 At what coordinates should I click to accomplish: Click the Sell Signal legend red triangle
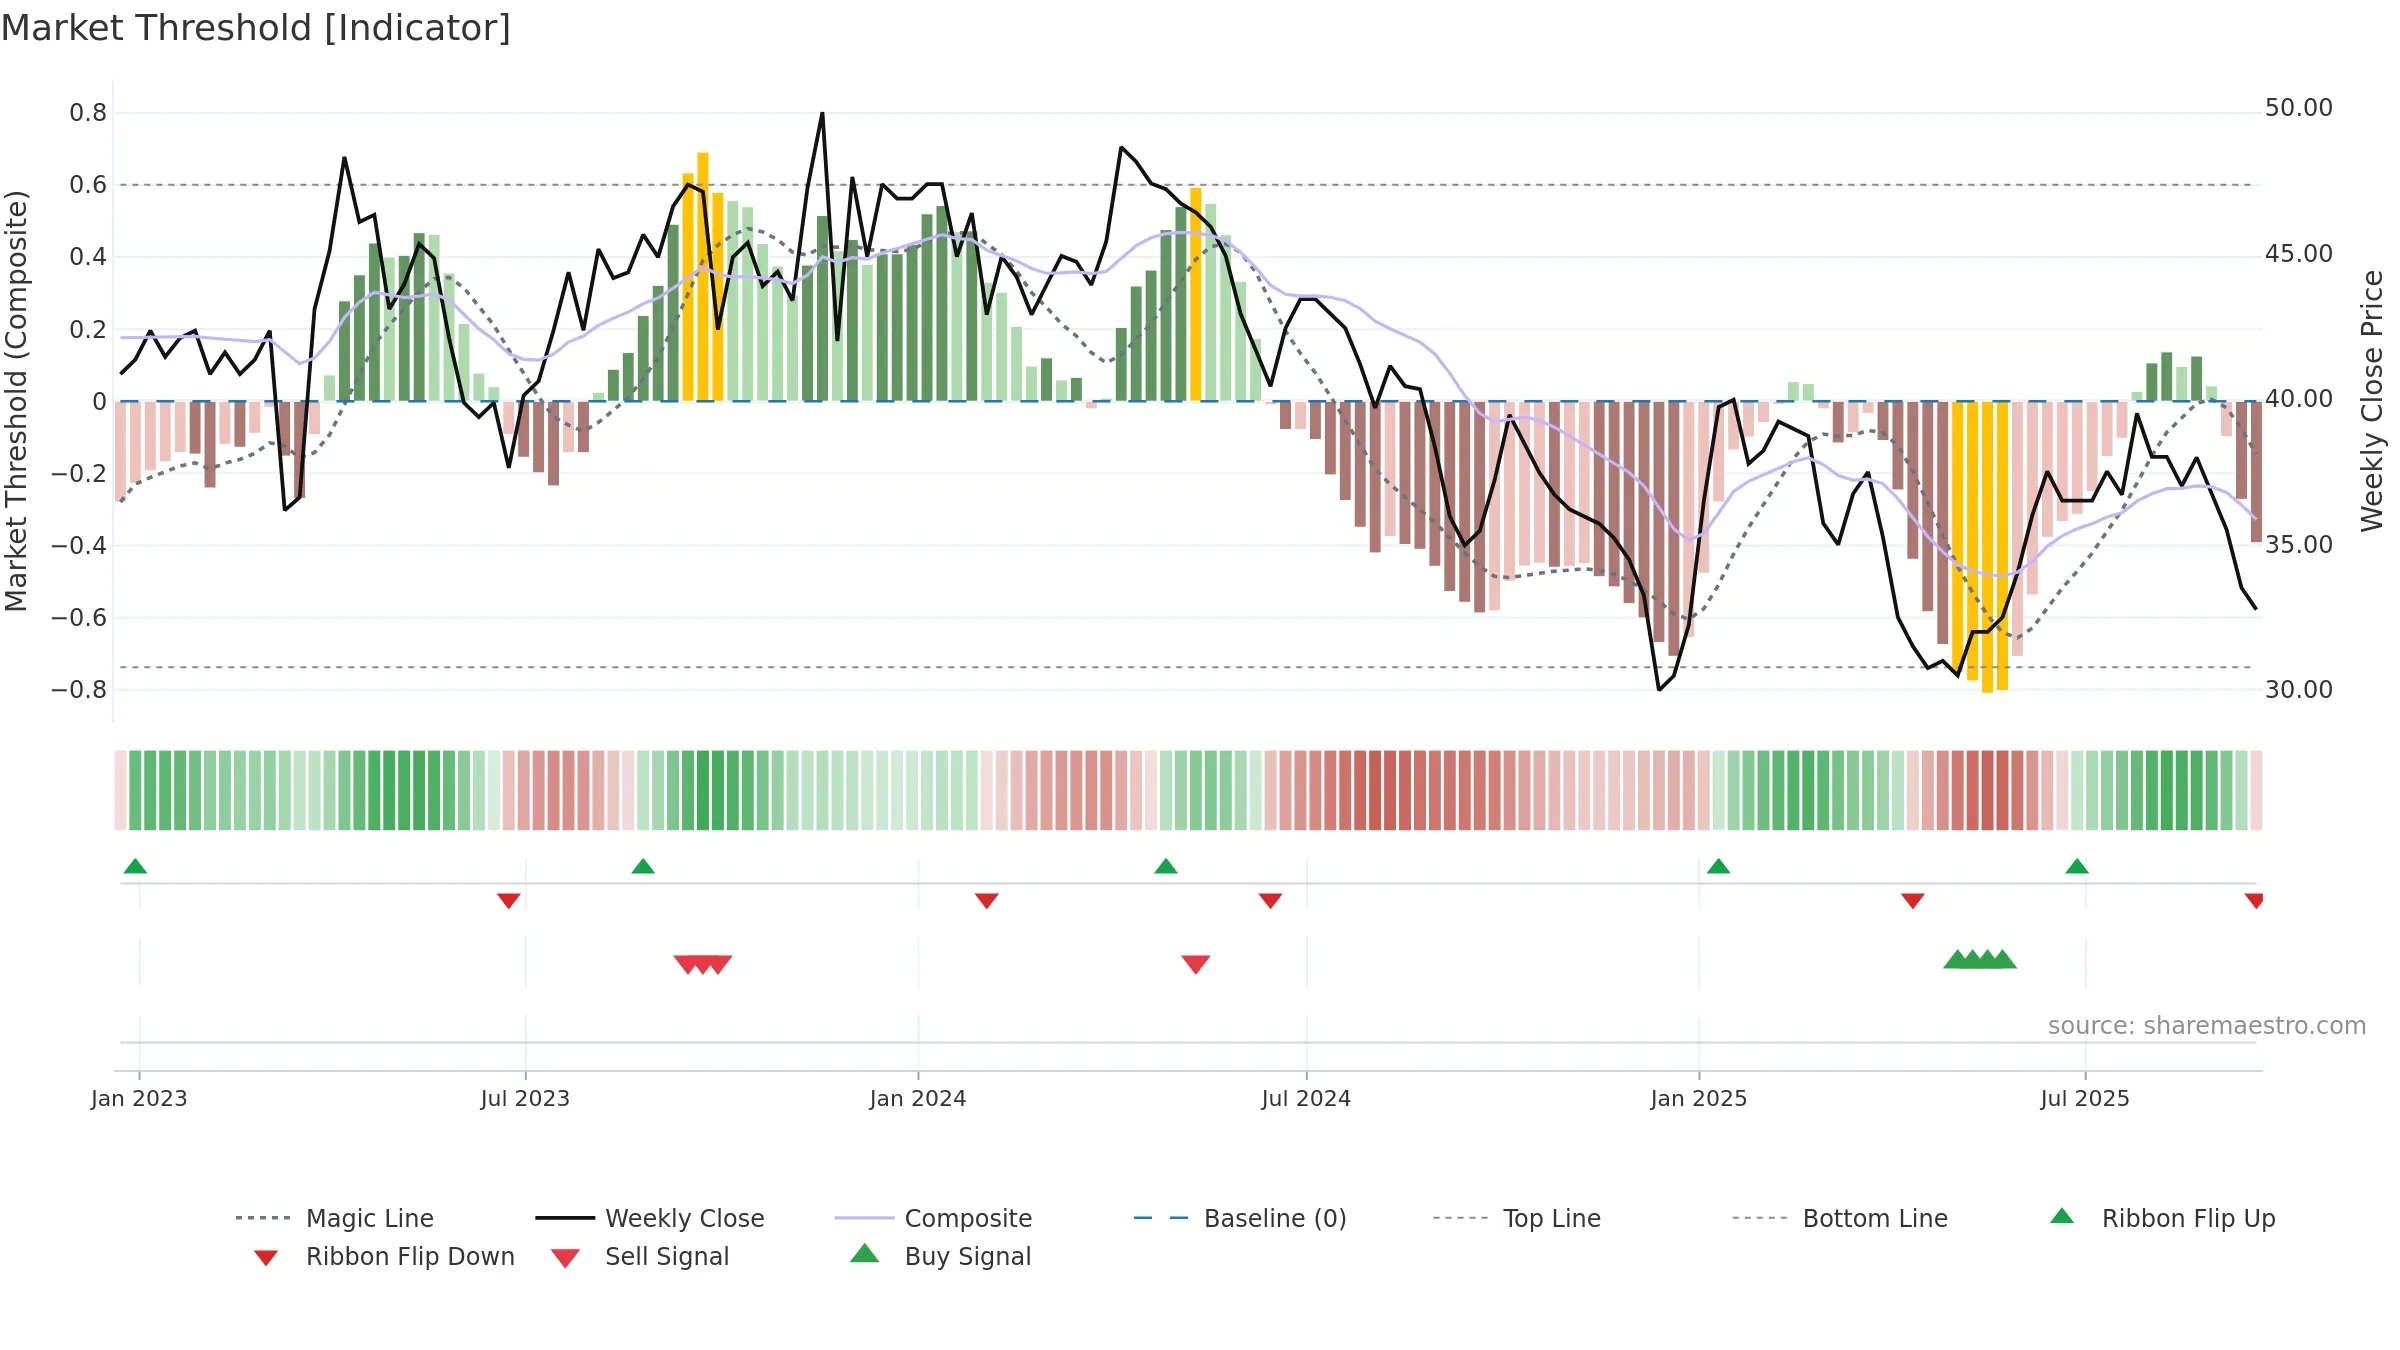click(x=565, y=1258)
